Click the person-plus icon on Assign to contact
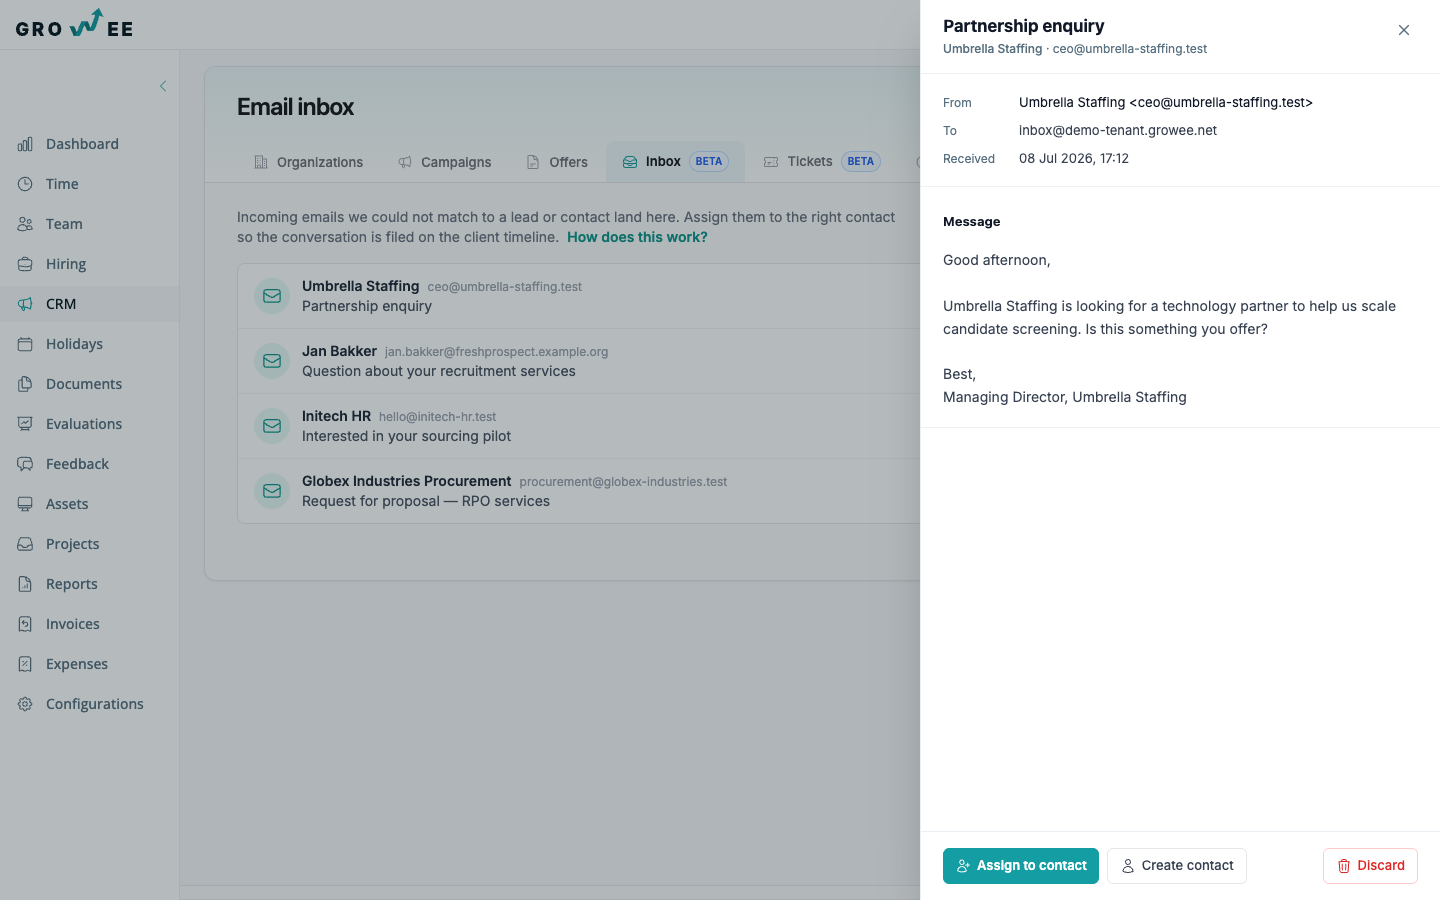Image resolution: width=1440 pixels, height=900 pixels. click(x=963, y=866)
